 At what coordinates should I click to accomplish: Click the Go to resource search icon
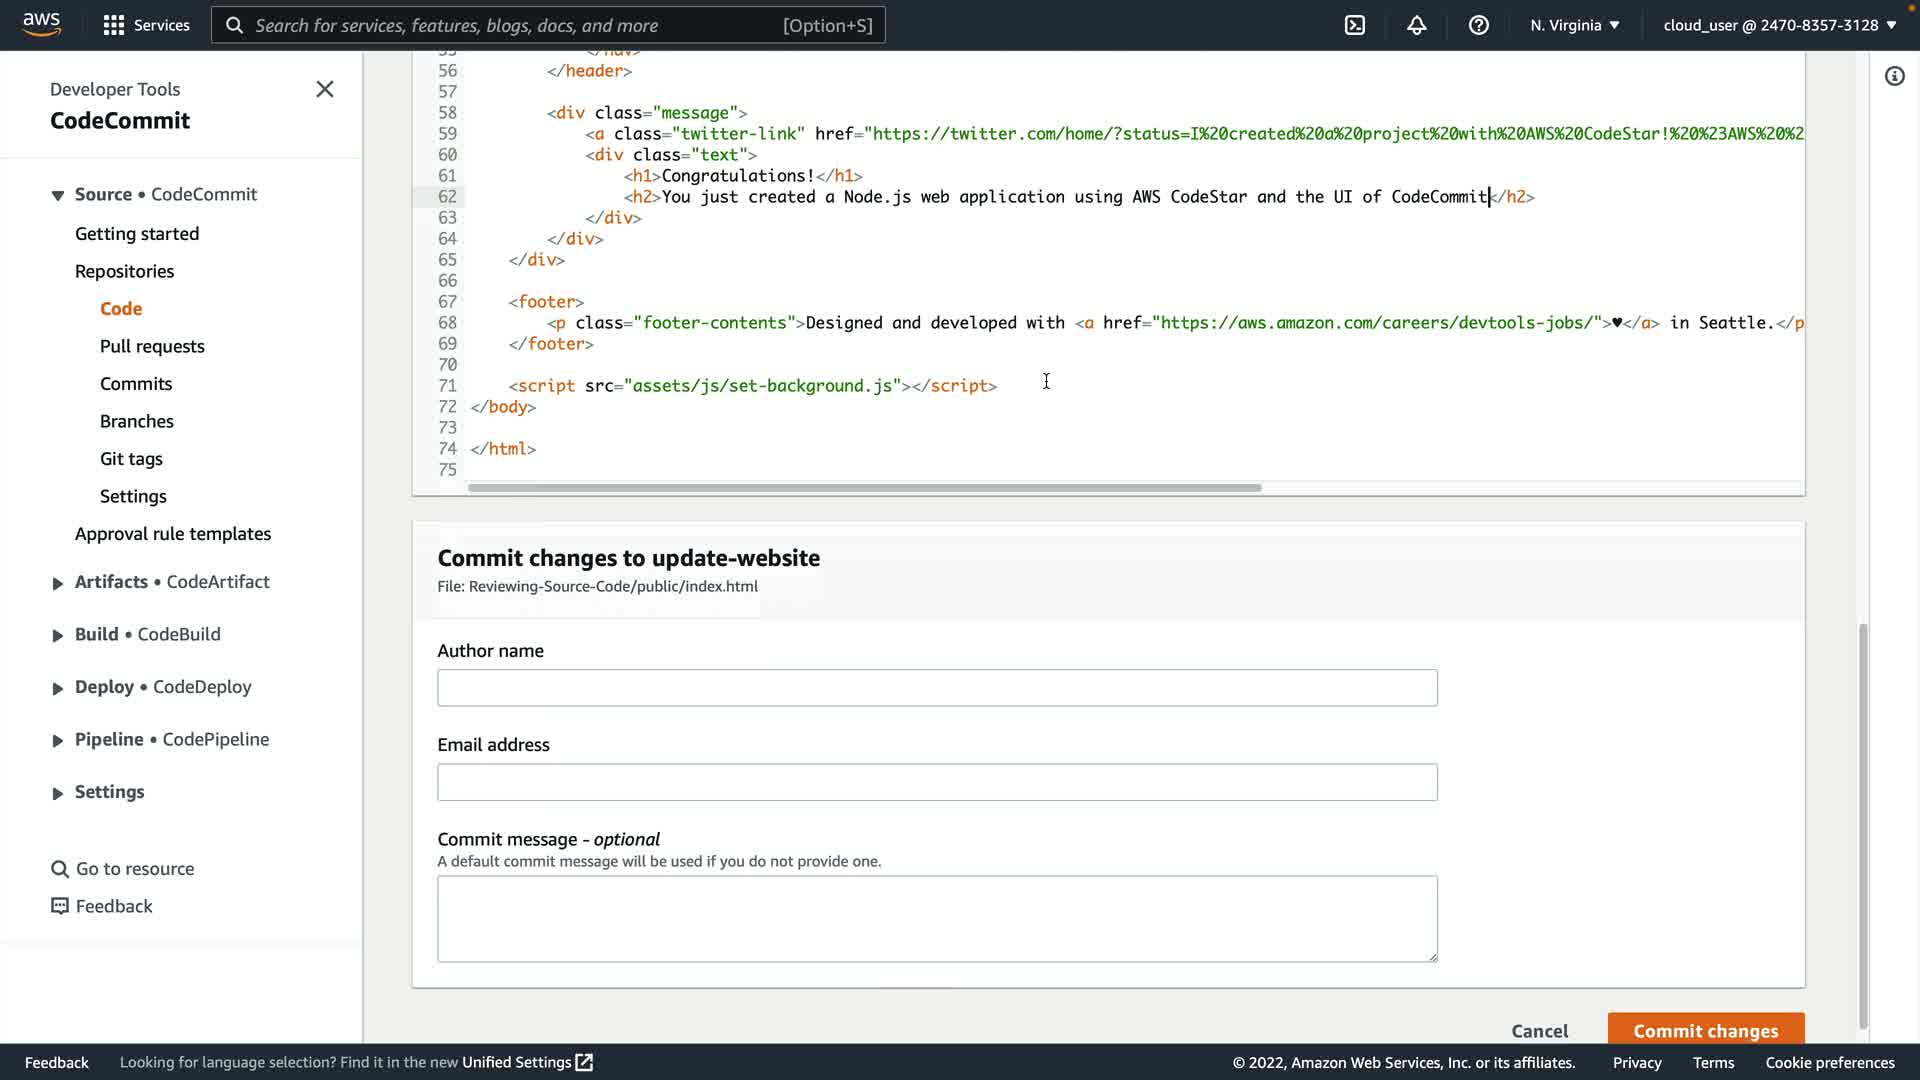click(60, 869)
